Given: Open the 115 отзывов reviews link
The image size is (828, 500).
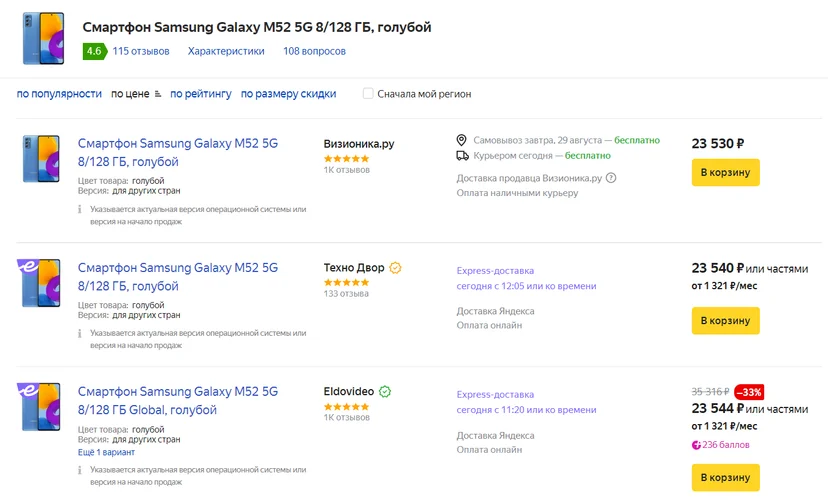Looking at the screenshot, I should tap(141, 51).
